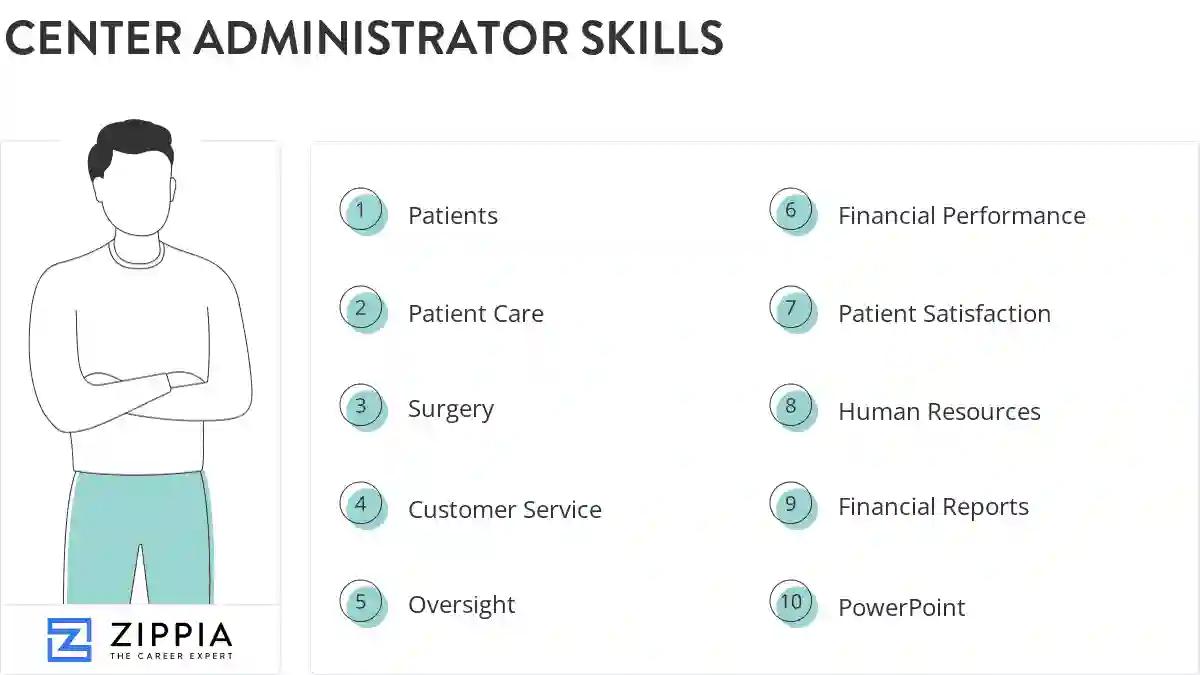This screenshot has width=1200, height=675.
Task: Select the Patient Care skill text
Action: pyautogui.click(x=476, y=314)
